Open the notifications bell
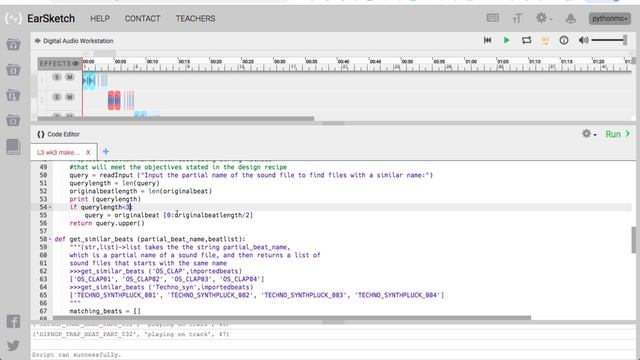The height and width of the screenshot is (360, 640). point(571,18)
